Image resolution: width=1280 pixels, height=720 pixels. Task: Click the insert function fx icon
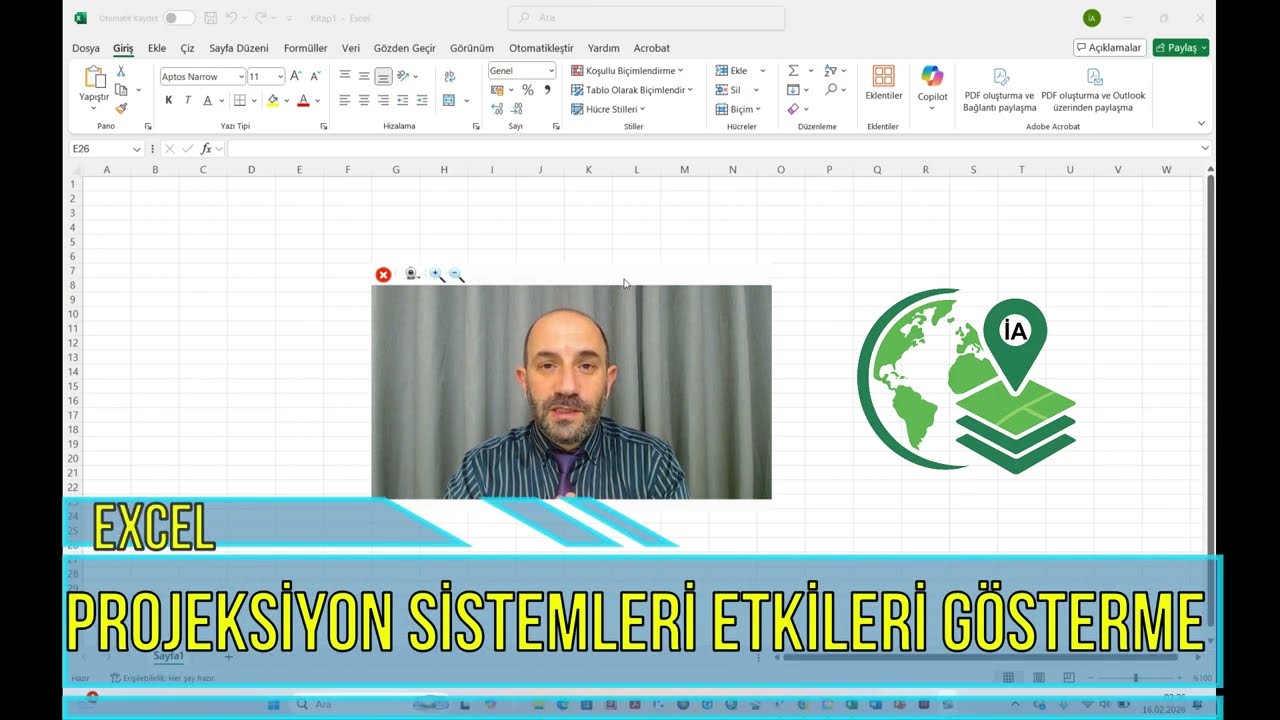pos(206,149)
